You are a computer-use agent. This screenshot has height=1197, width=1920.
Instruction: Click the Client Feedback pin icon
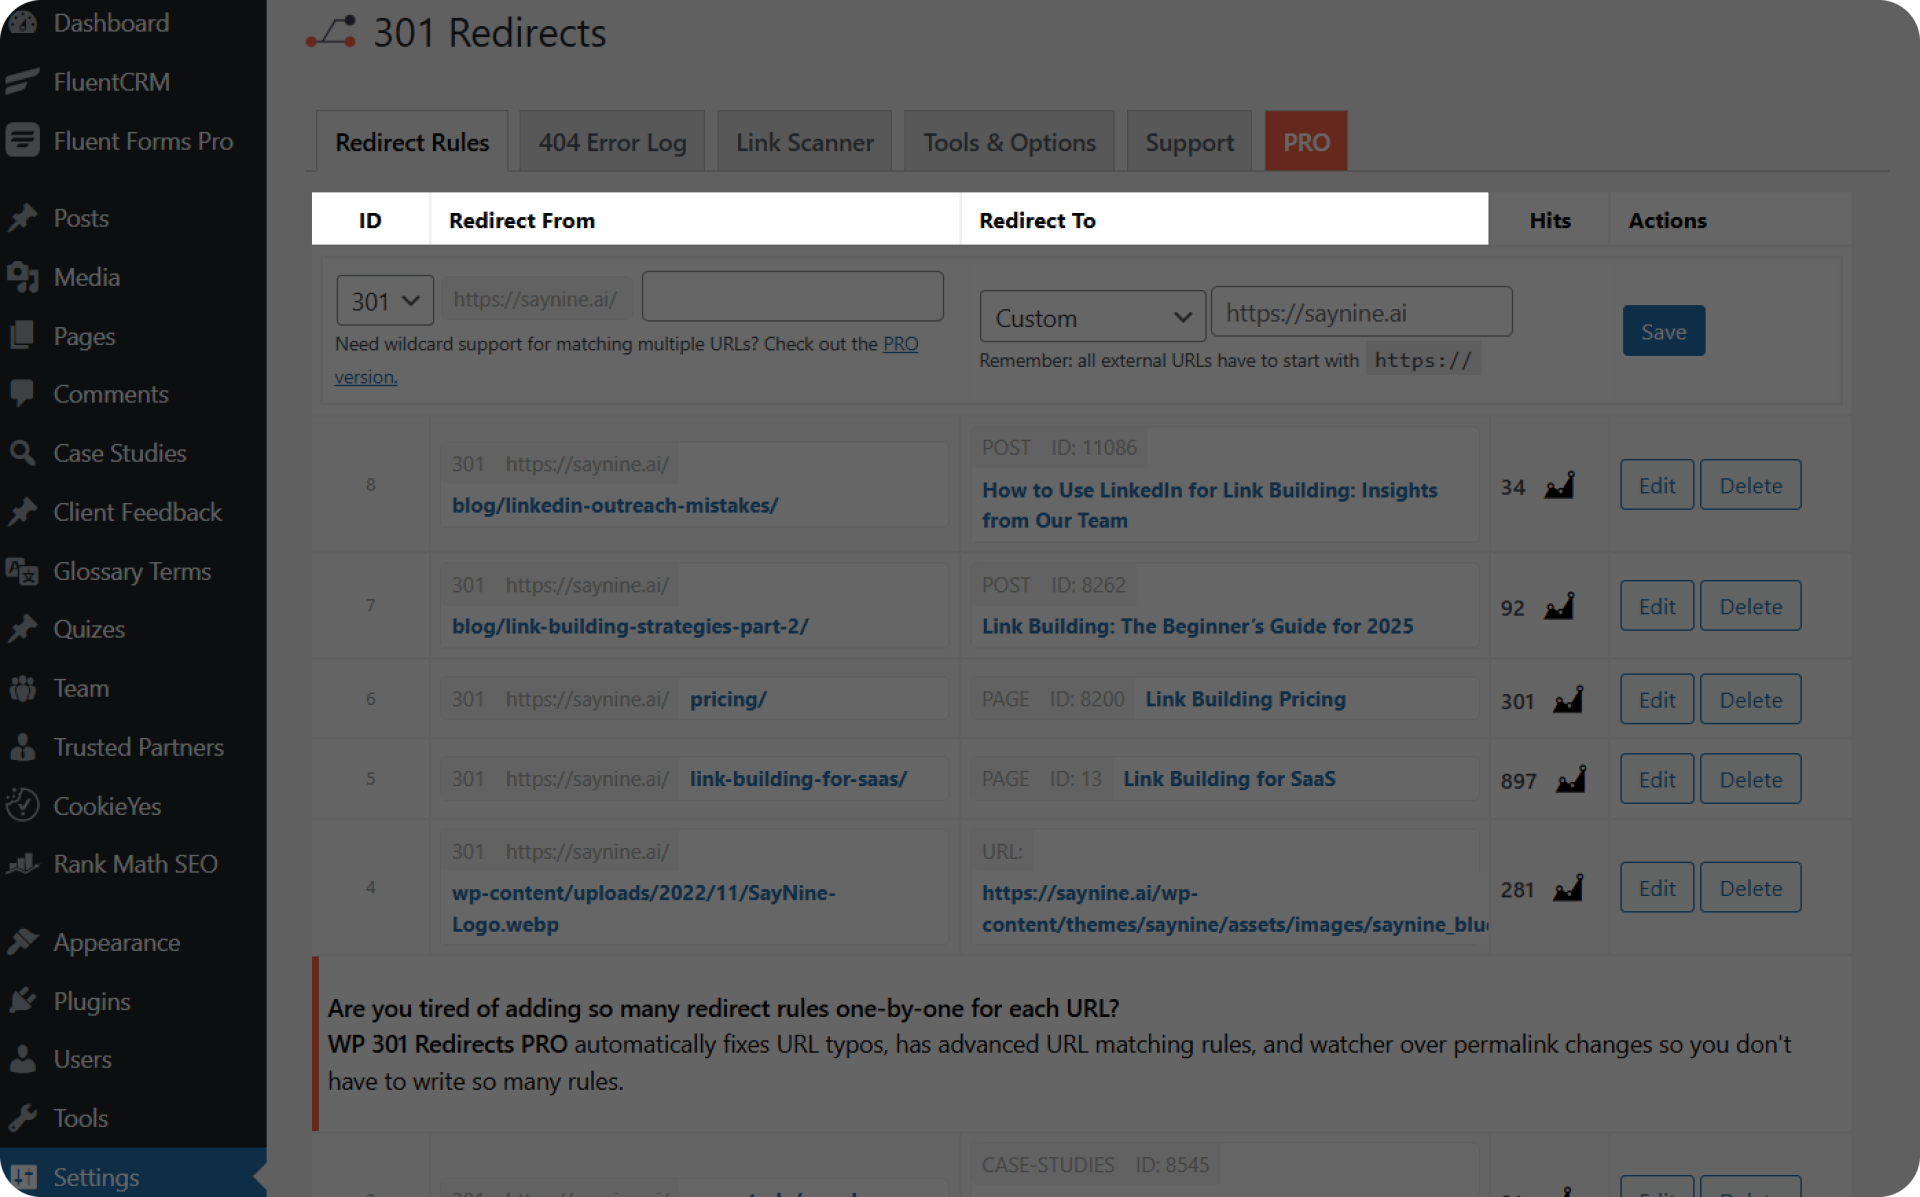[23, 511]
